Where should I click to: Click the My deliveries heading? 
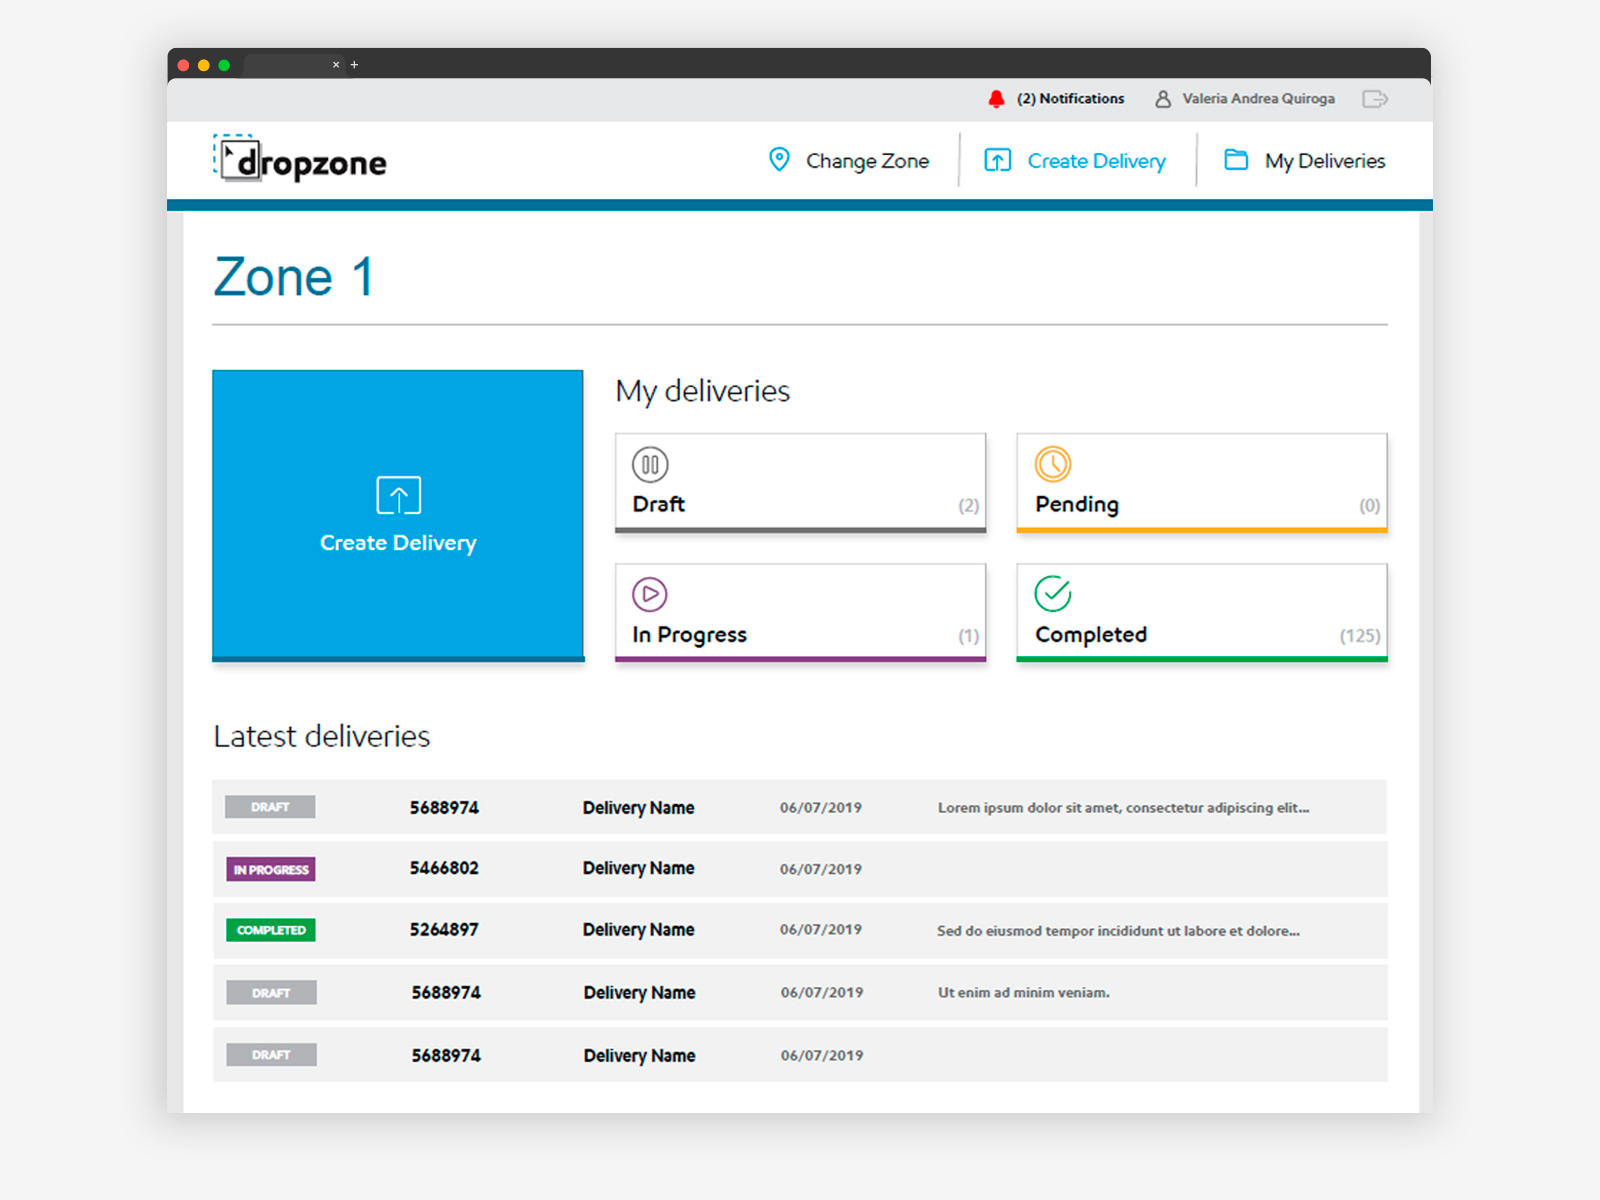coord(702,391)
